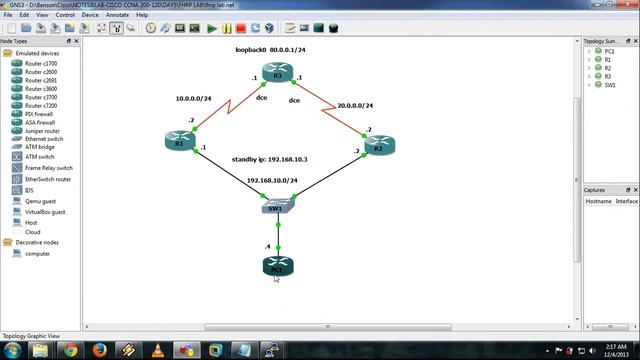Select the PC1 node on canvas
The height and width of the screenshot is (360, 640).
[278, 266]
